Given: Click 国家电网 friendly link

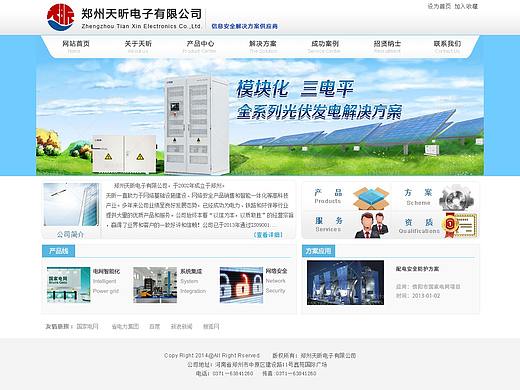Looking at the screenshot, I should (x=87, y=326).
